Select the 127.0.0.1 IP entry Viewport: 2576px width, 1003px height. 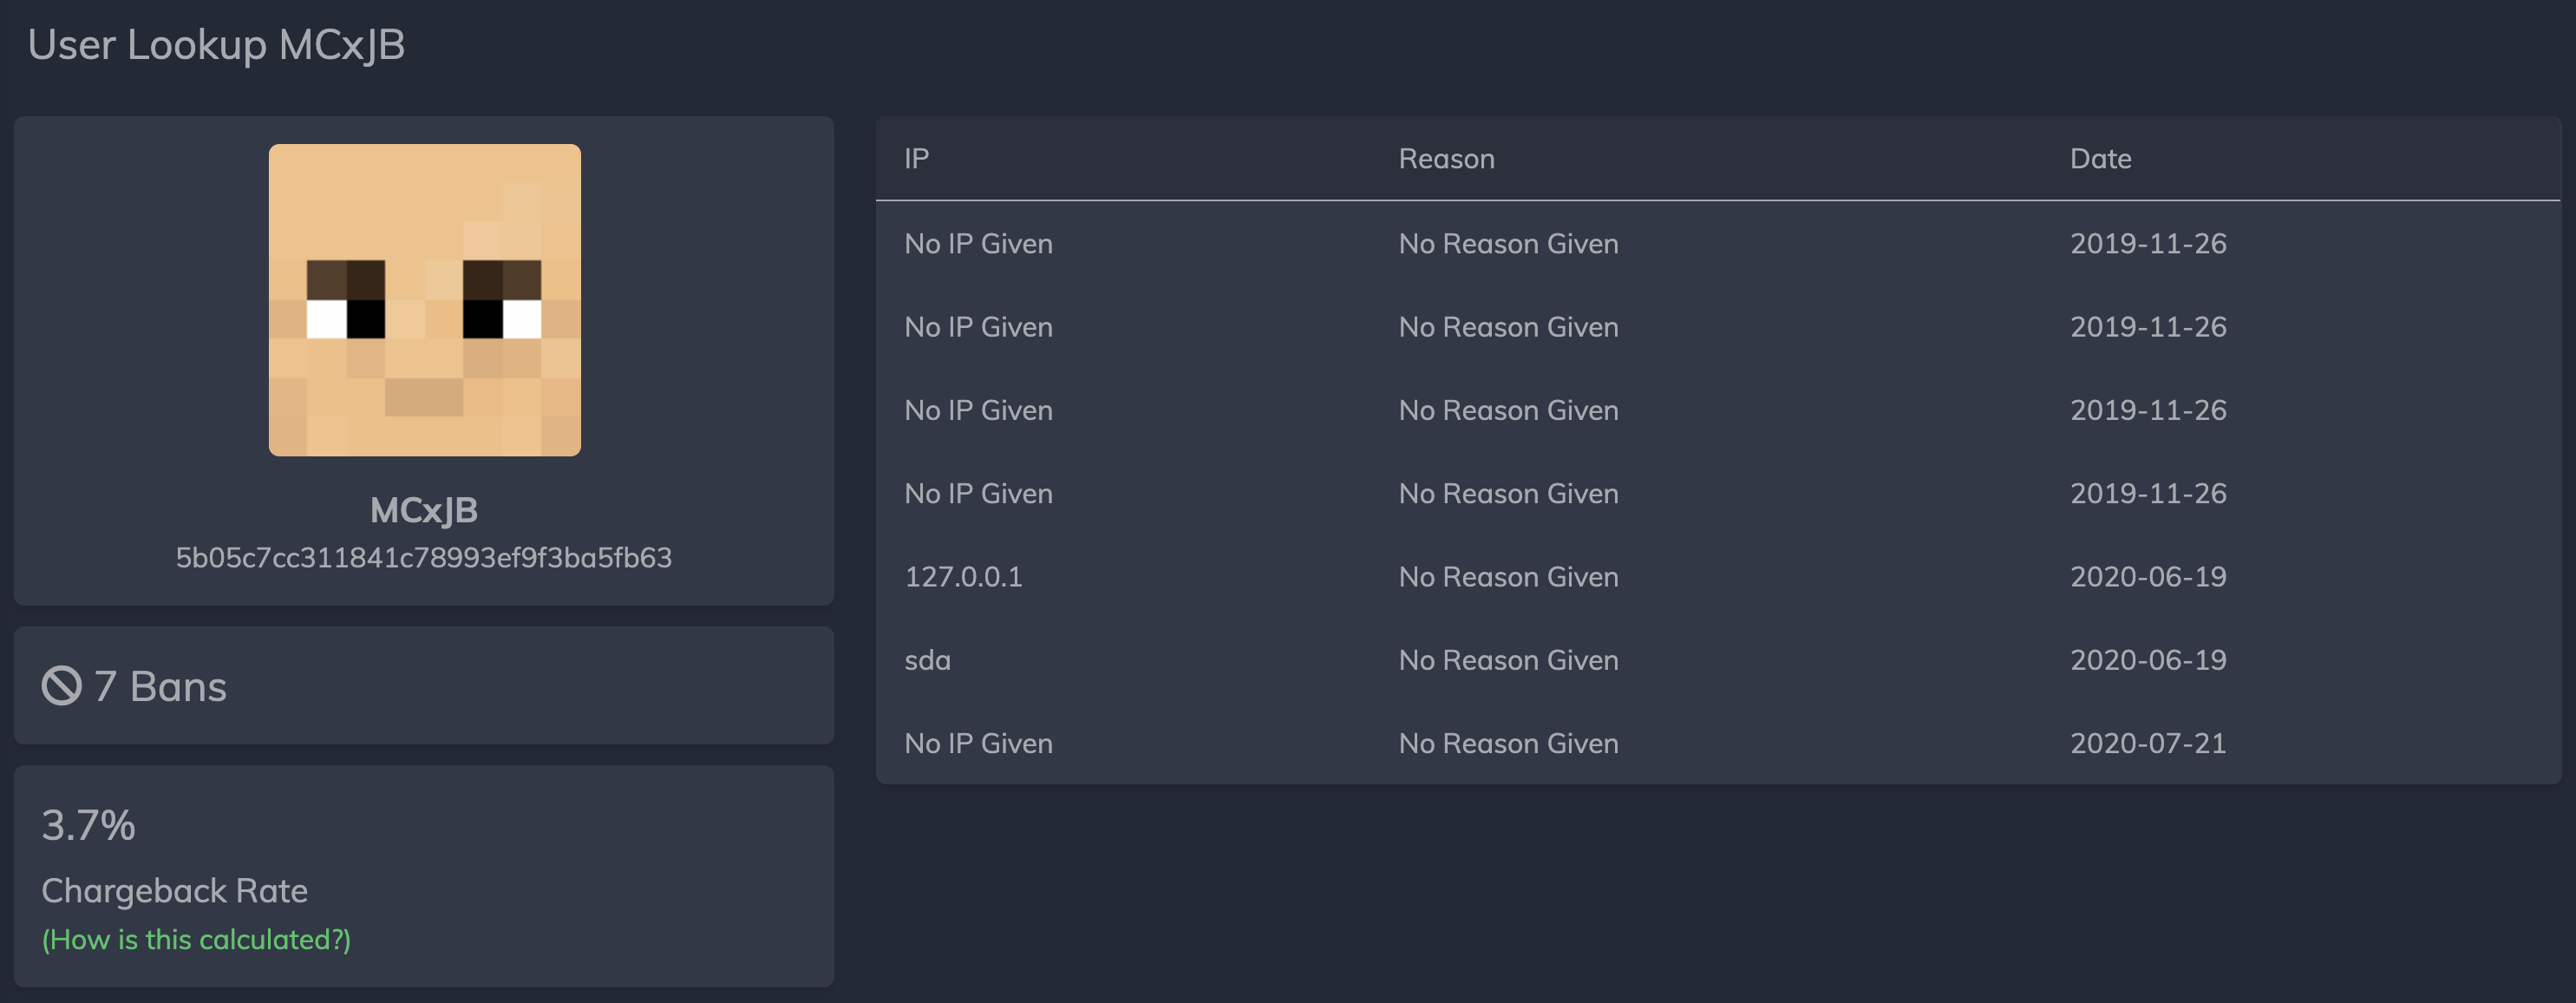[x=963, y=577]
